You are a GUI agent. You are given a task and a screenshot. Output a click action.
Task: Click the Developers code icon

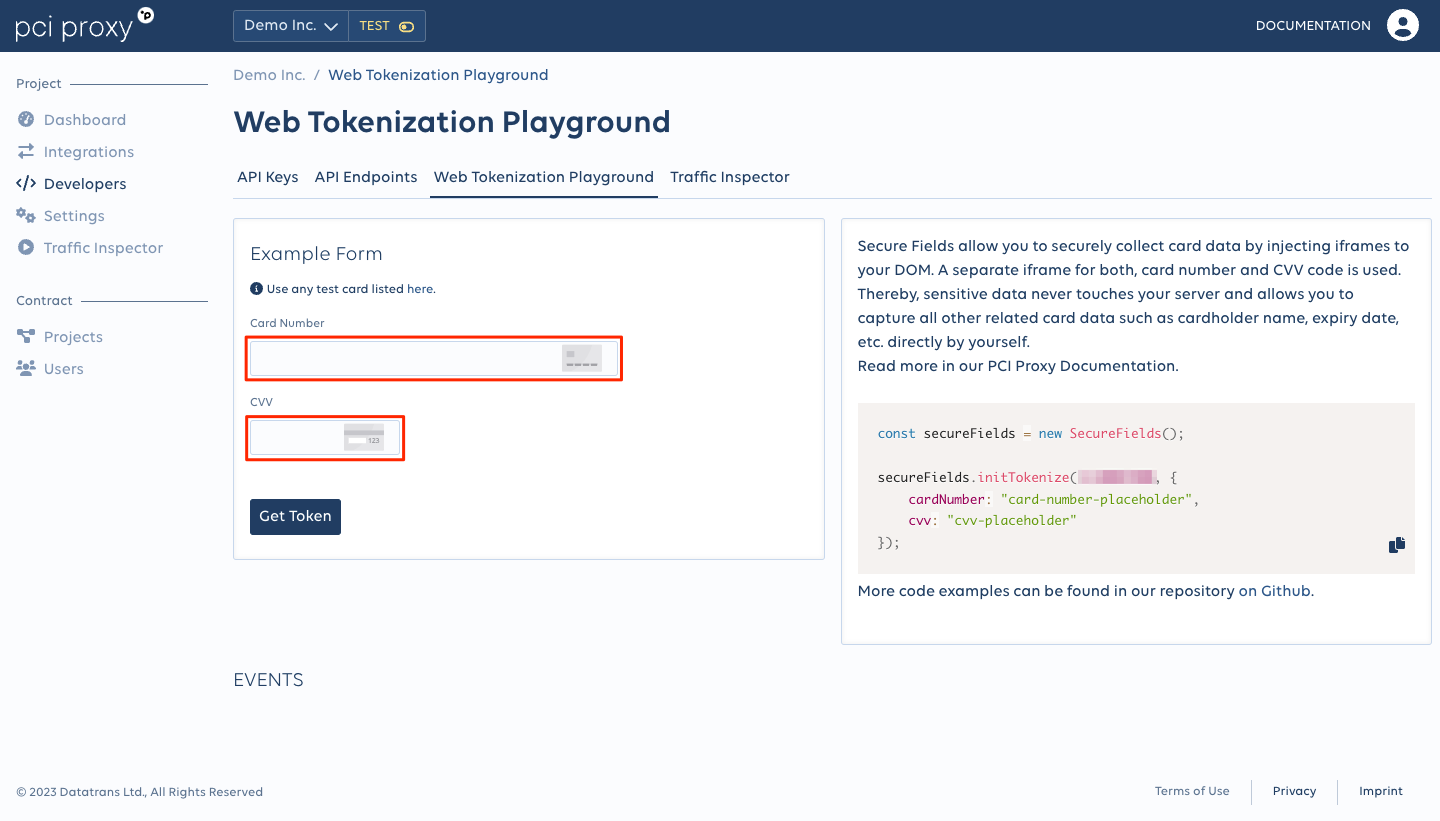[26, 184]
